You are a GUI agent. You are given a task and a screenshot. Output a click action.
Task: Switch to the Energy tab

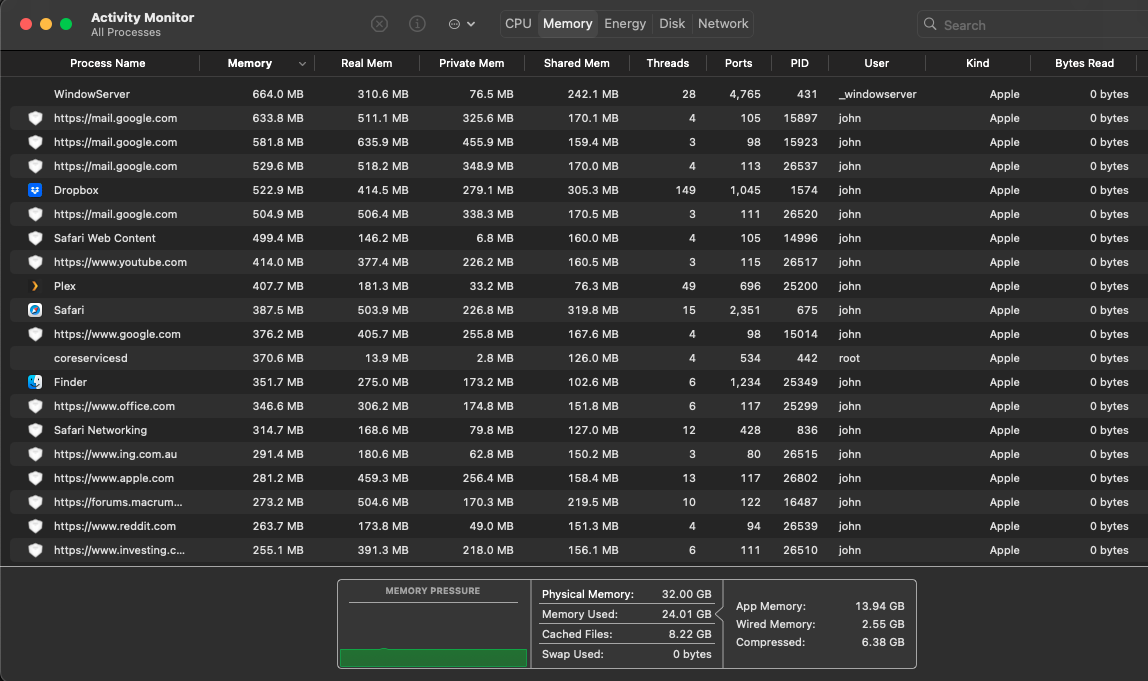coord(625,23)
